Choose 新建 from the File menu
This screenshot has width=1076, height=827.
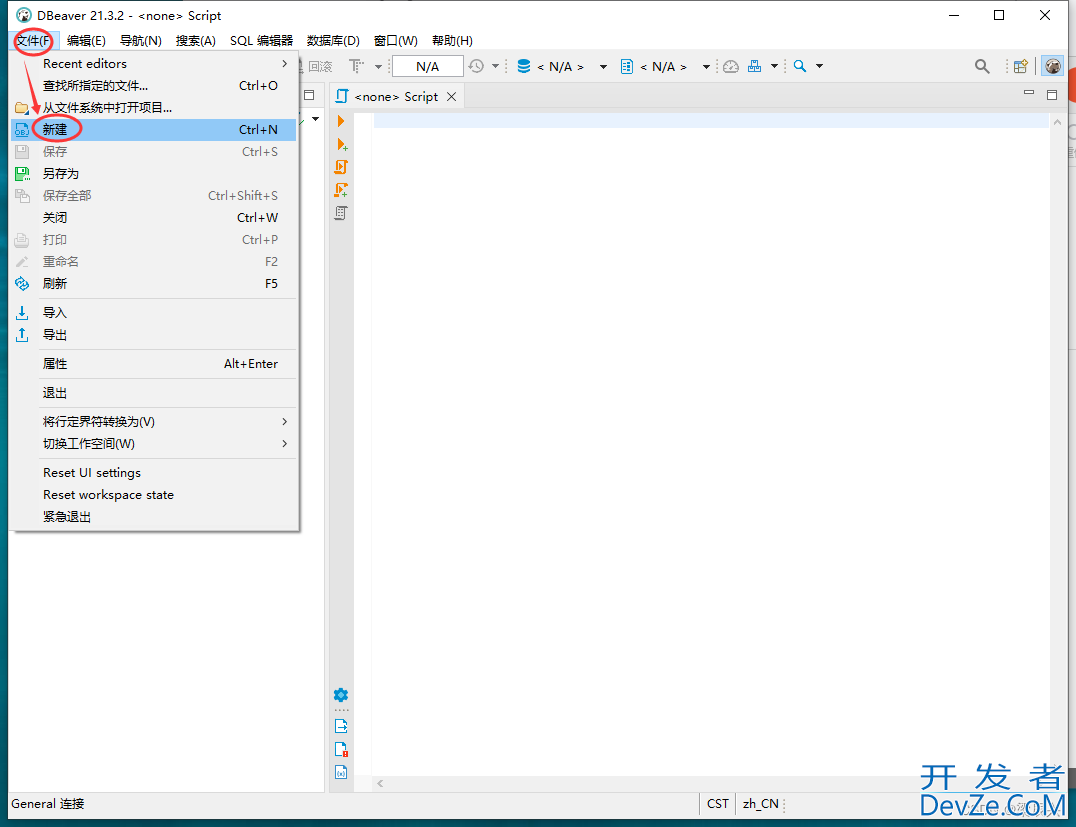154,130
